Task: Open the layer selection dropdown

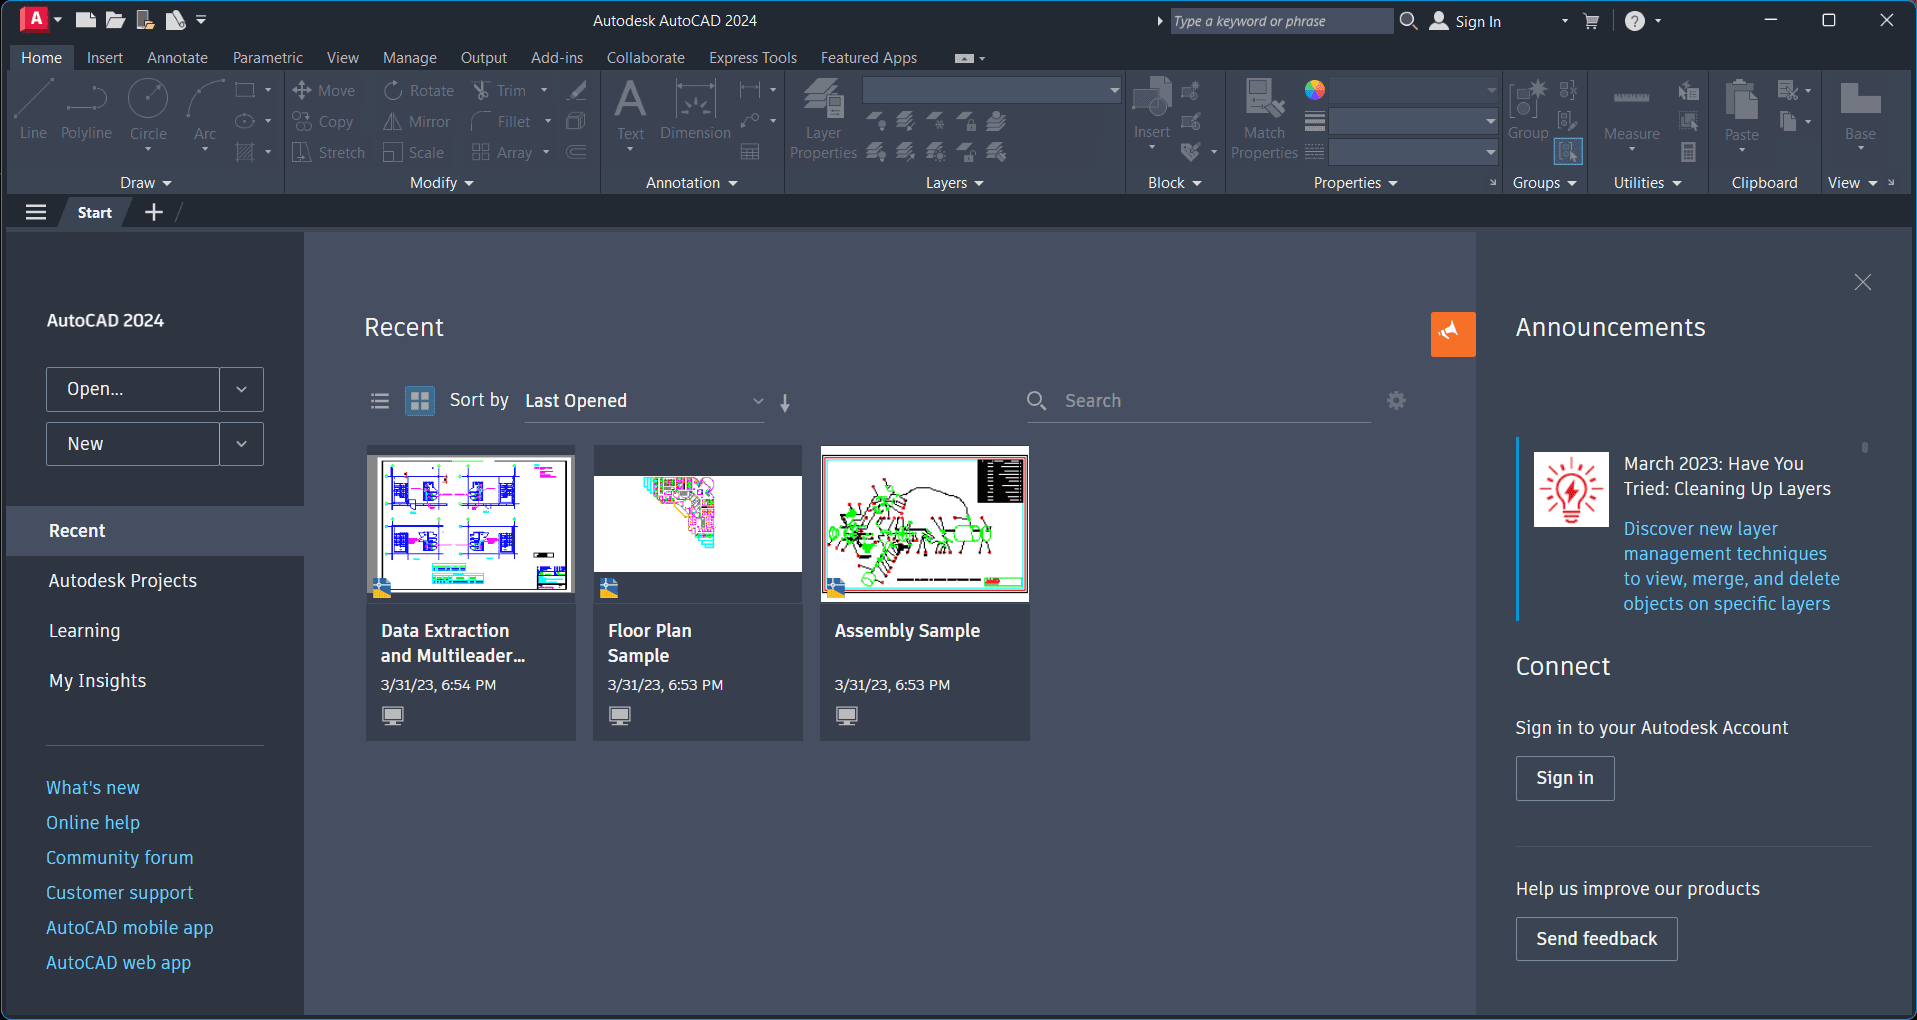Action: click(x=992, y=90)
